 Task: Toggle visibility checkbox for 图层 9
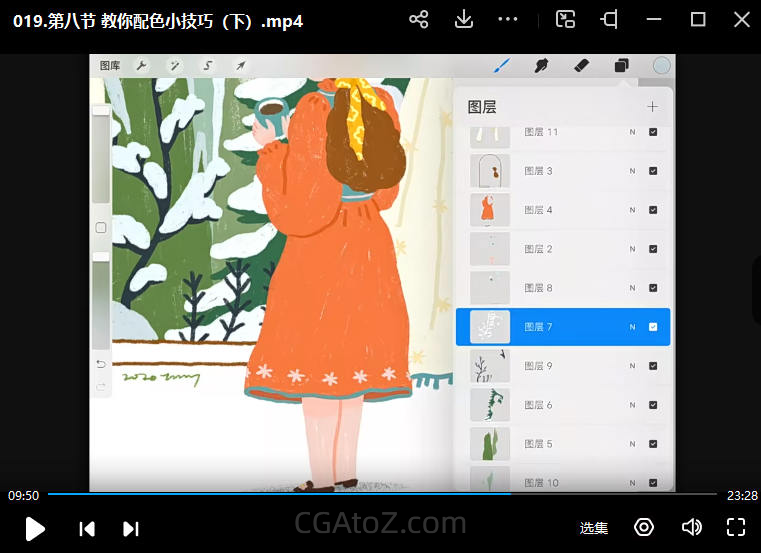653,366
